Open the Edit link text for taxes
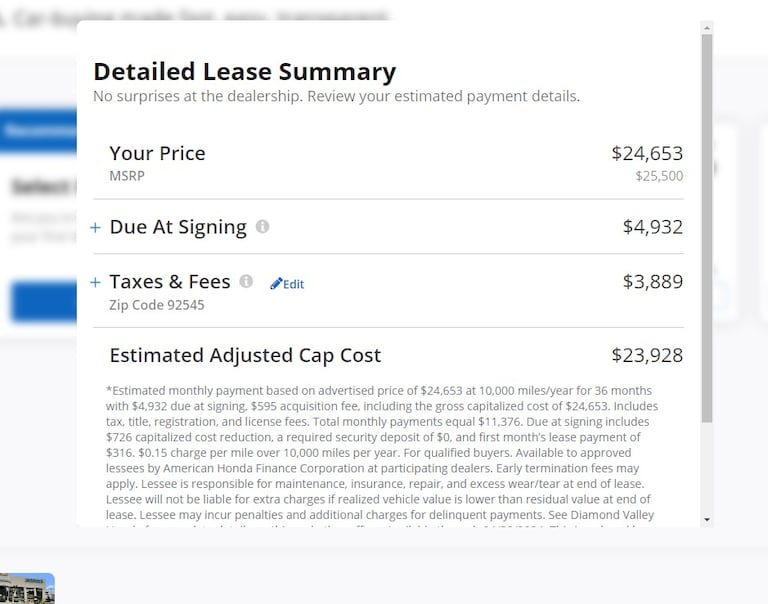Image resolution: width=768 pixels, height=604 pixels. [293, 284]
